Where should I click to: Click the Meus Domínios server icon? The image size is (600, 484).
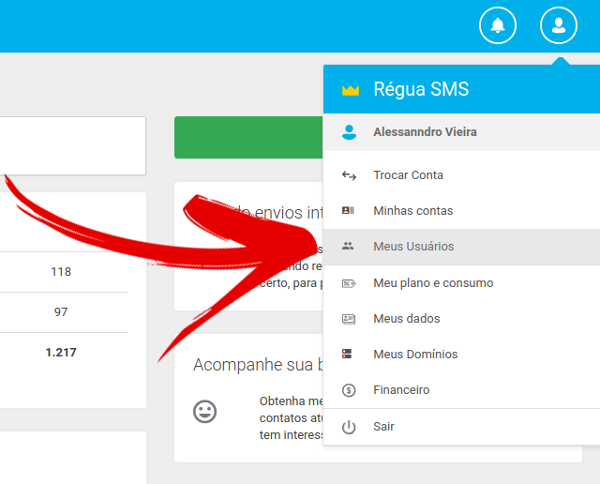pyautogui.click(x=349, y=354)
